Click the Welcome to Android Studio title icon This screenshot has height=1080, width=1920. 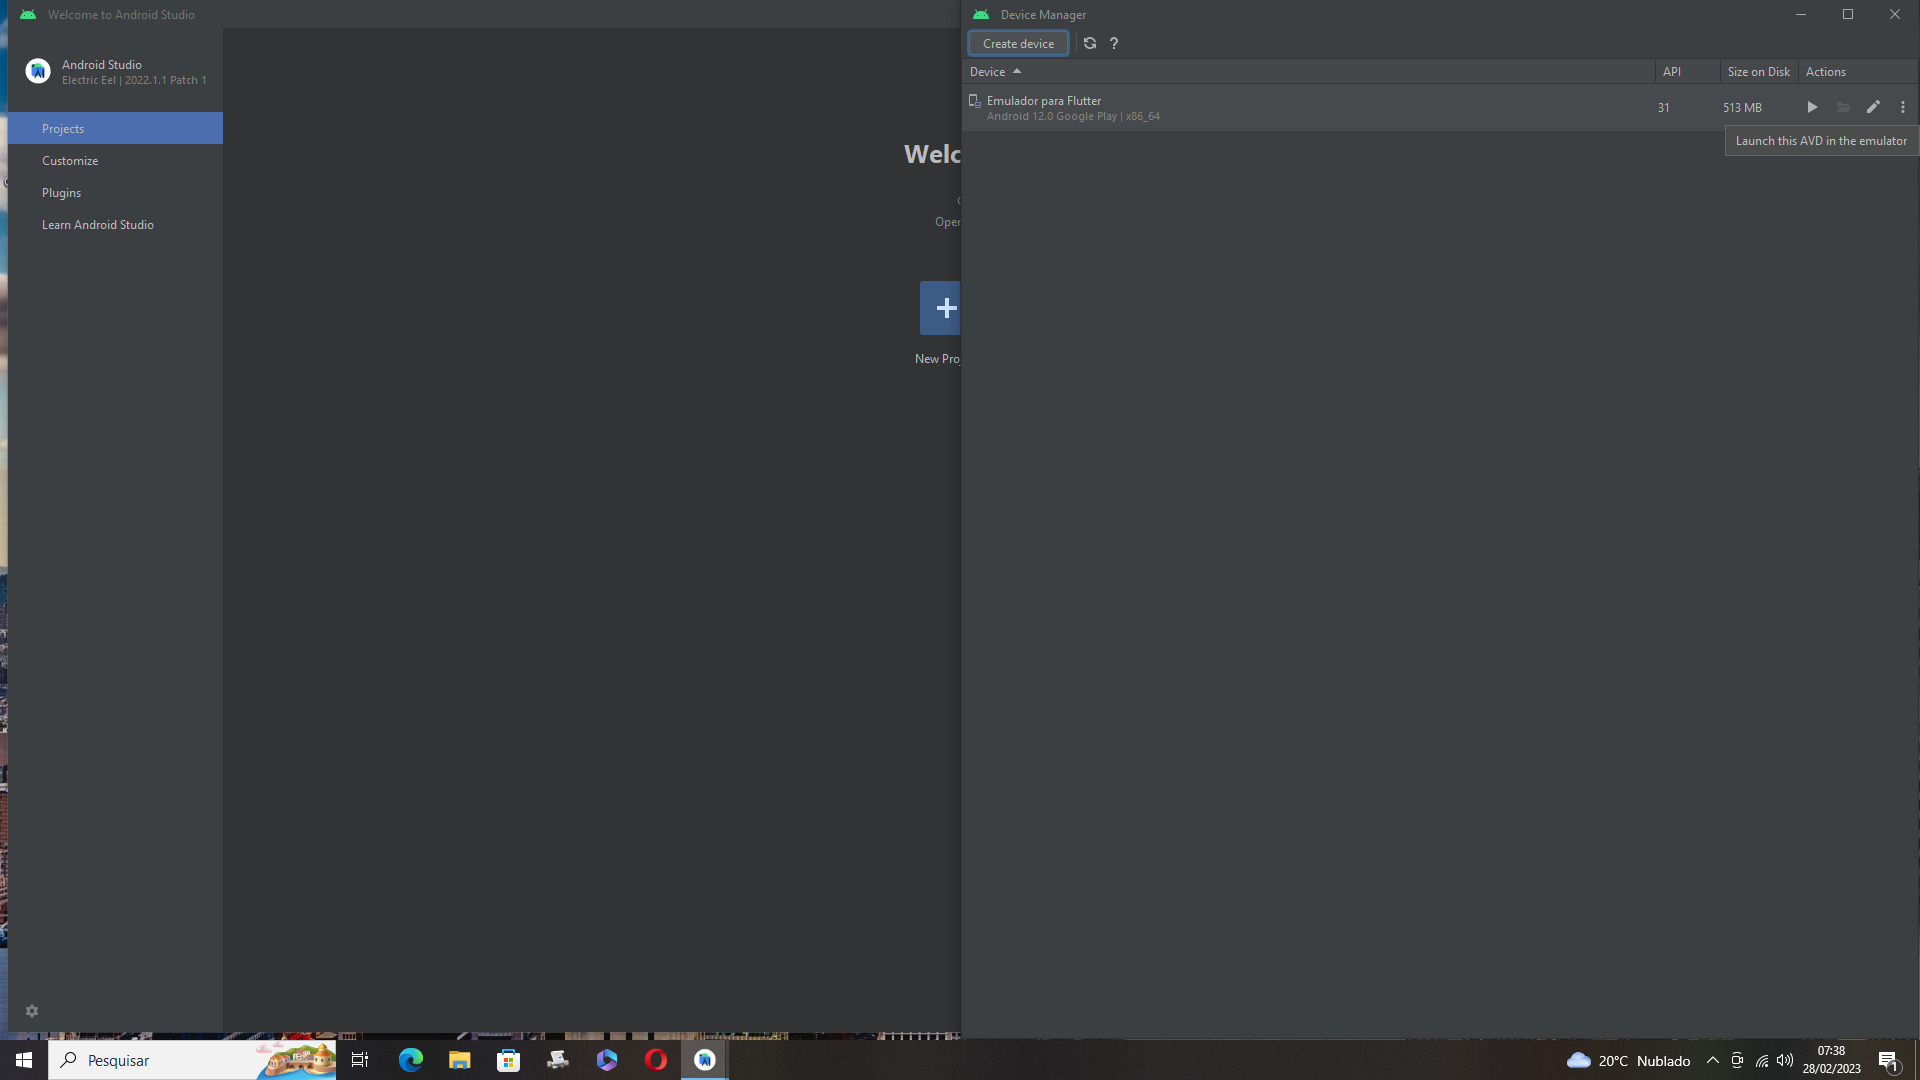(28, 14)
